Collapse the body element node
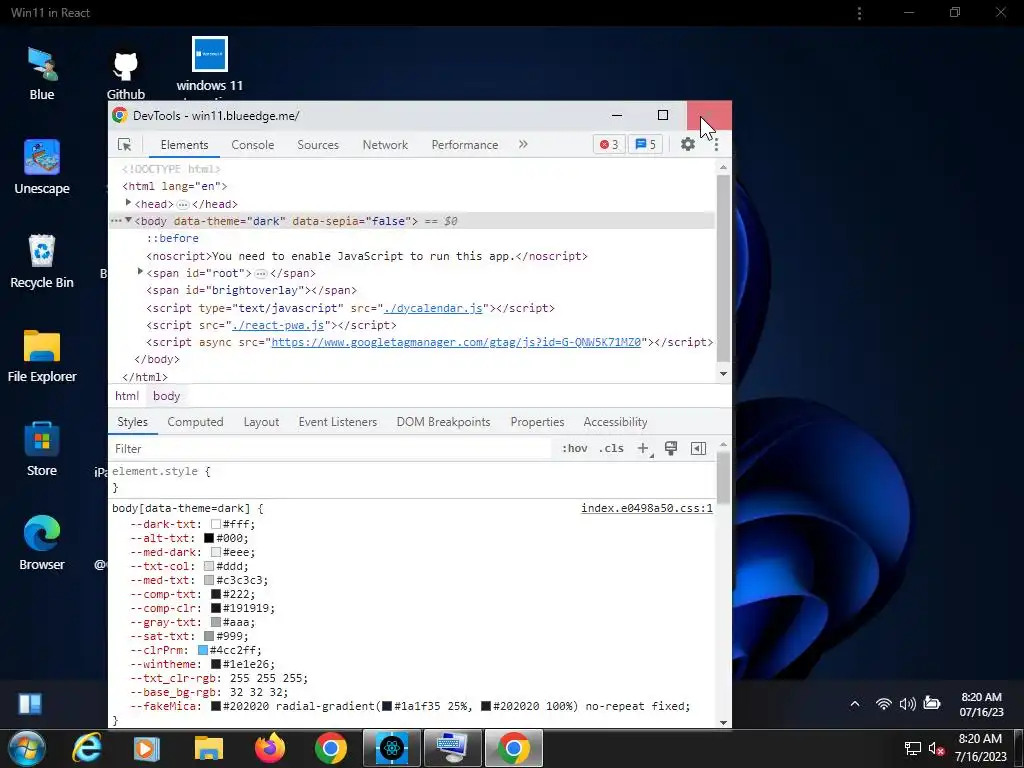Viewport: 1024px width, 768px height. (x=129, y=221)
